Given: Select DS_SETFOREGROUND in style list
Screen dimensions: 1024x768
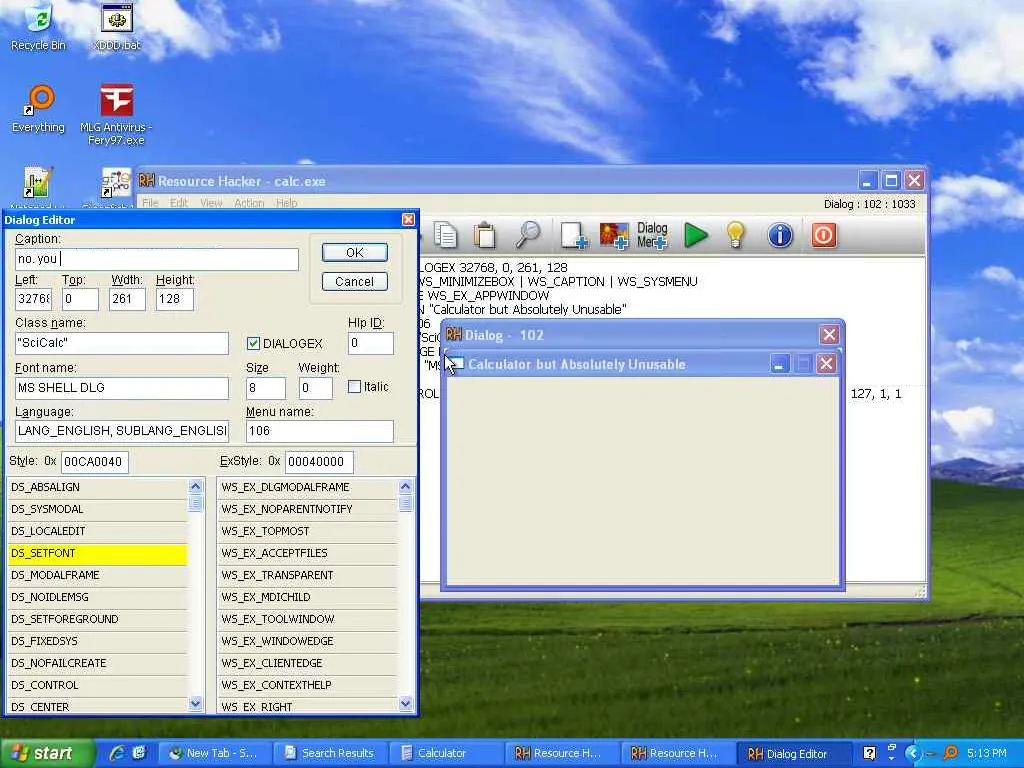Looking at the screenshot, I should pyautogui.click(x=97, y=619).
